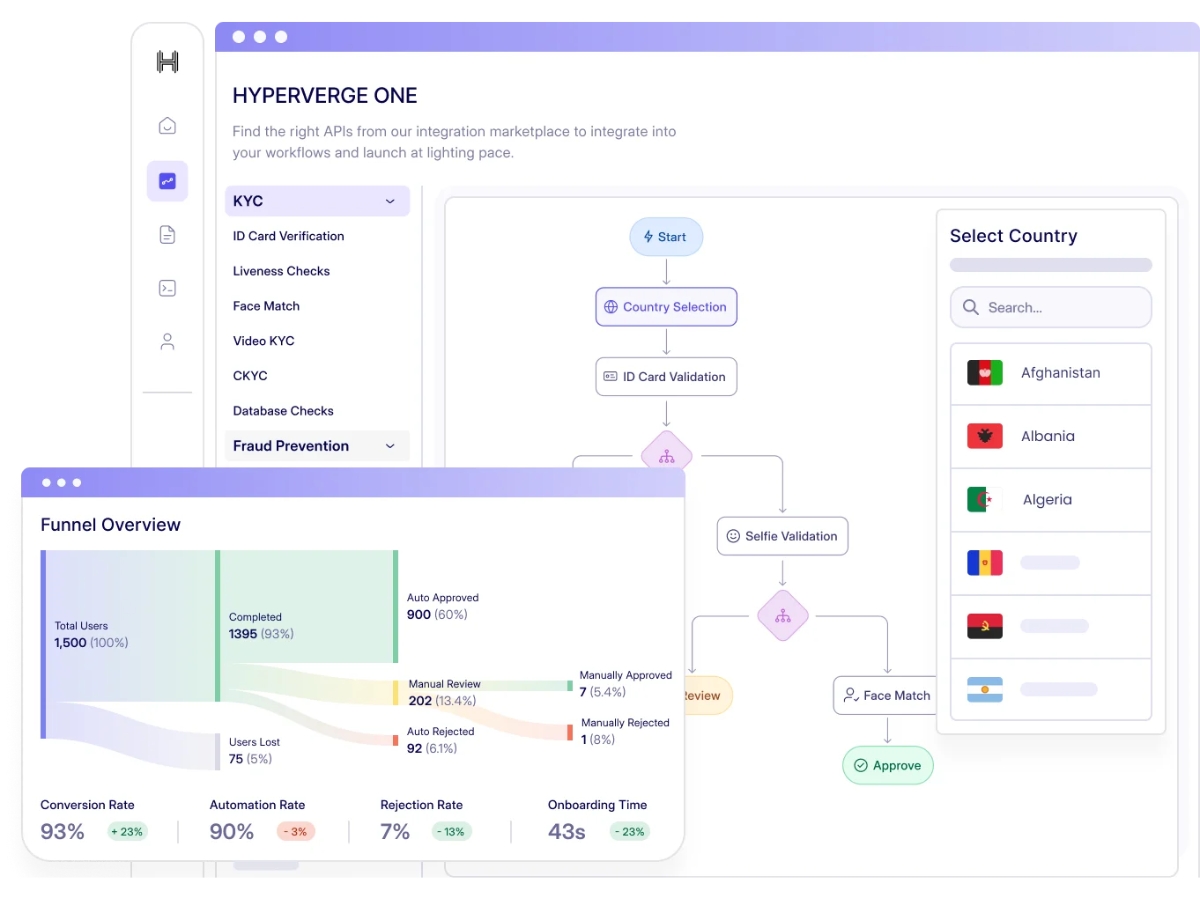Select the Approve workflow node
The height and width of the screenshot is (900, 1200).
pyautogui.click(x=887, y=766)
